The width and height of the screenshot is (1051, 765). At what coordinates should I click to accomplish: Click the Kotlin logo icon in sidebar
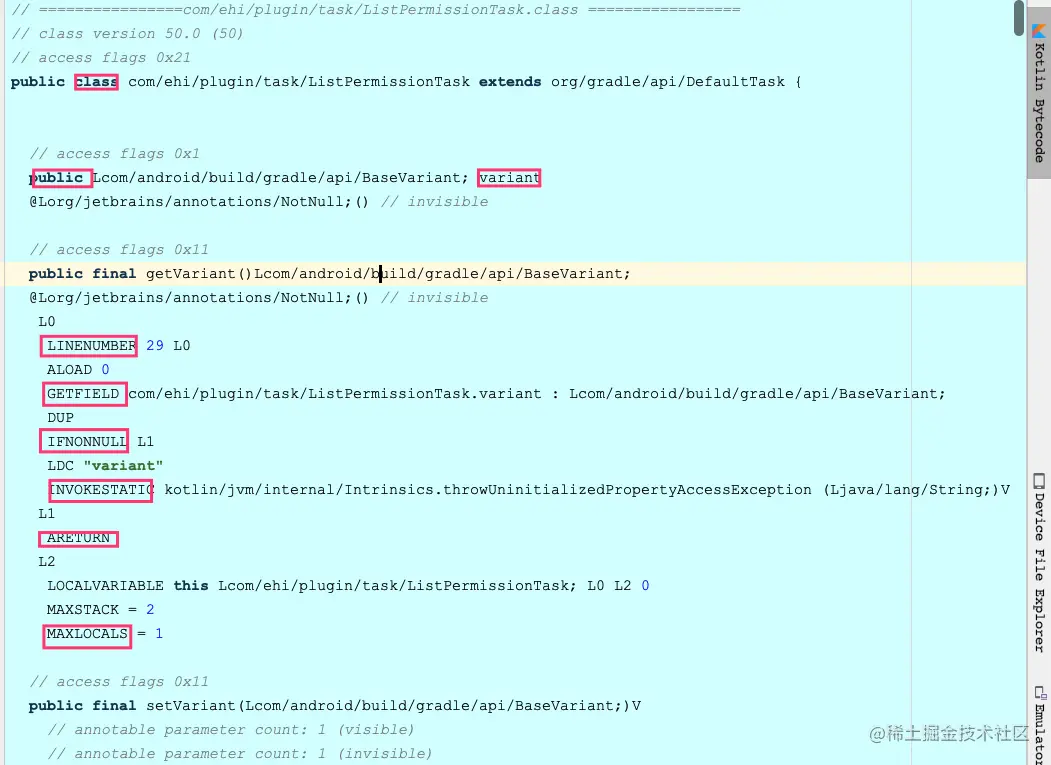(1038, 31)
